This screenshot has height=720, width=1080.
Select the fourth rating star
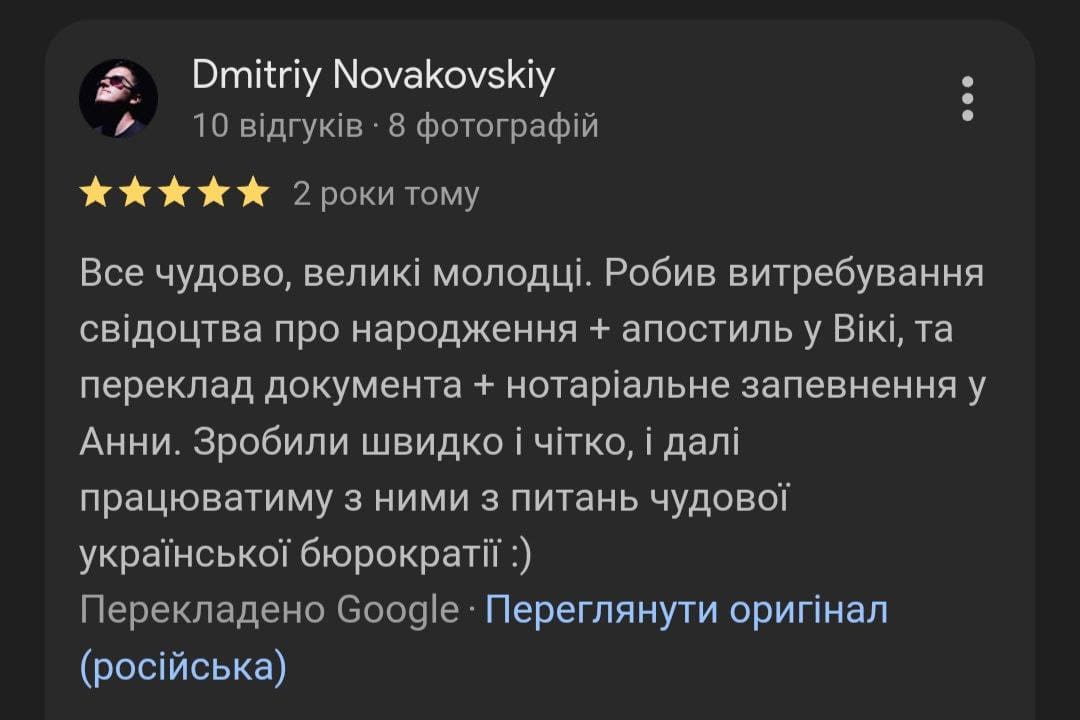coord(214,192)
